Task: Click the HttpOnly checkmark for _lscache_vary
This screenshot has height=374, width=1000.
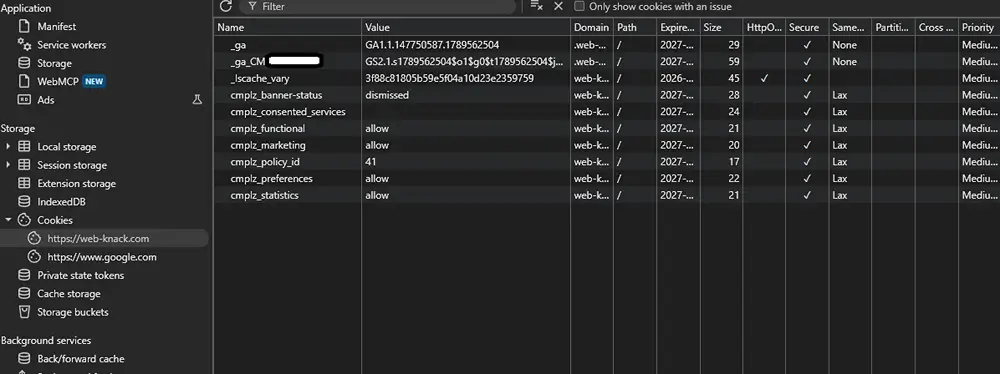Action: [x=764, y=78]
